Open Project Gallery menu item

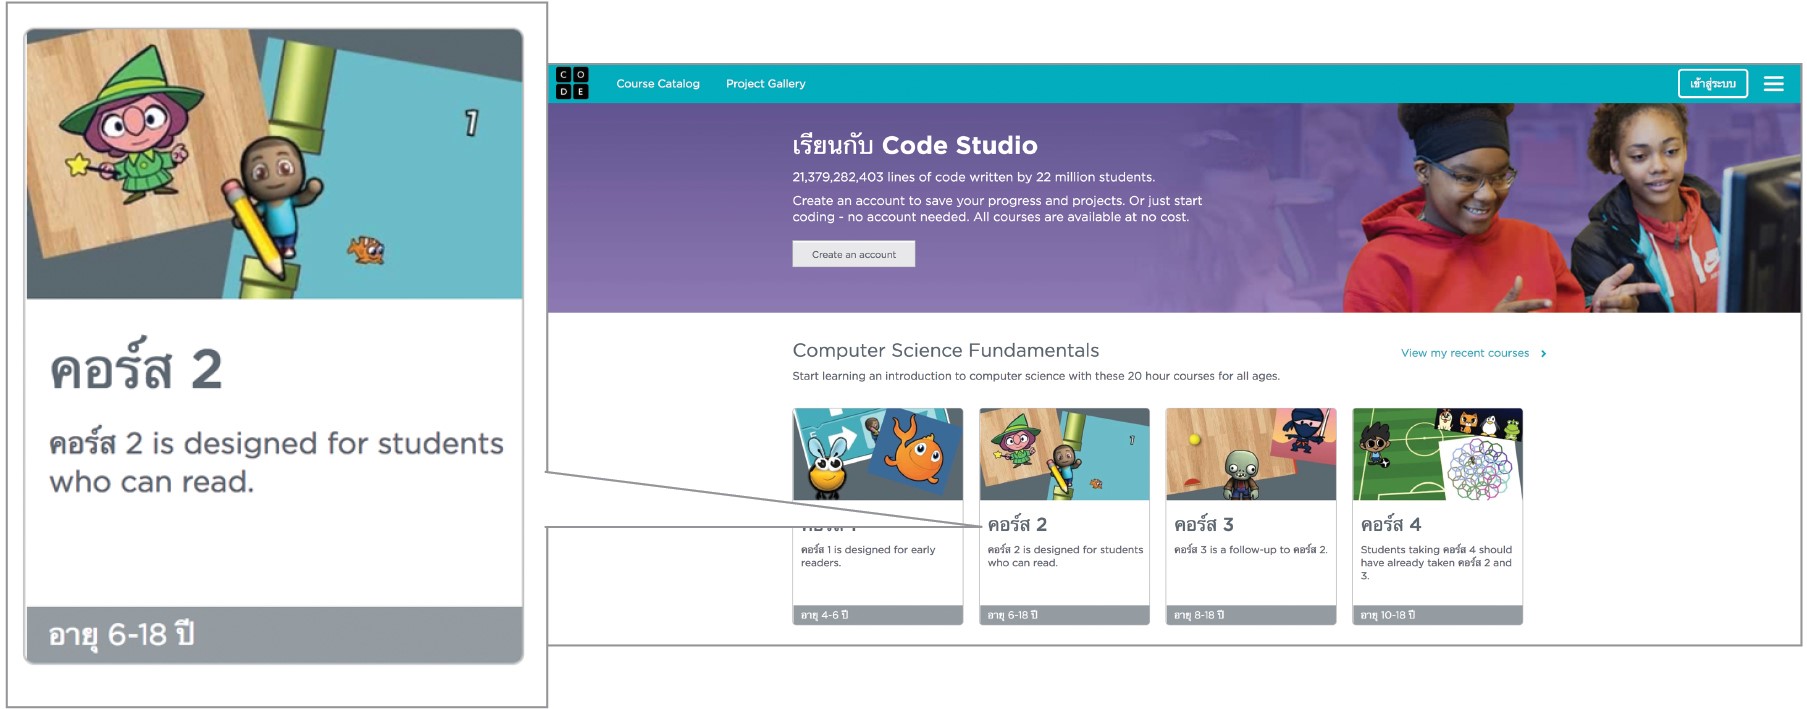pos(765,84)
